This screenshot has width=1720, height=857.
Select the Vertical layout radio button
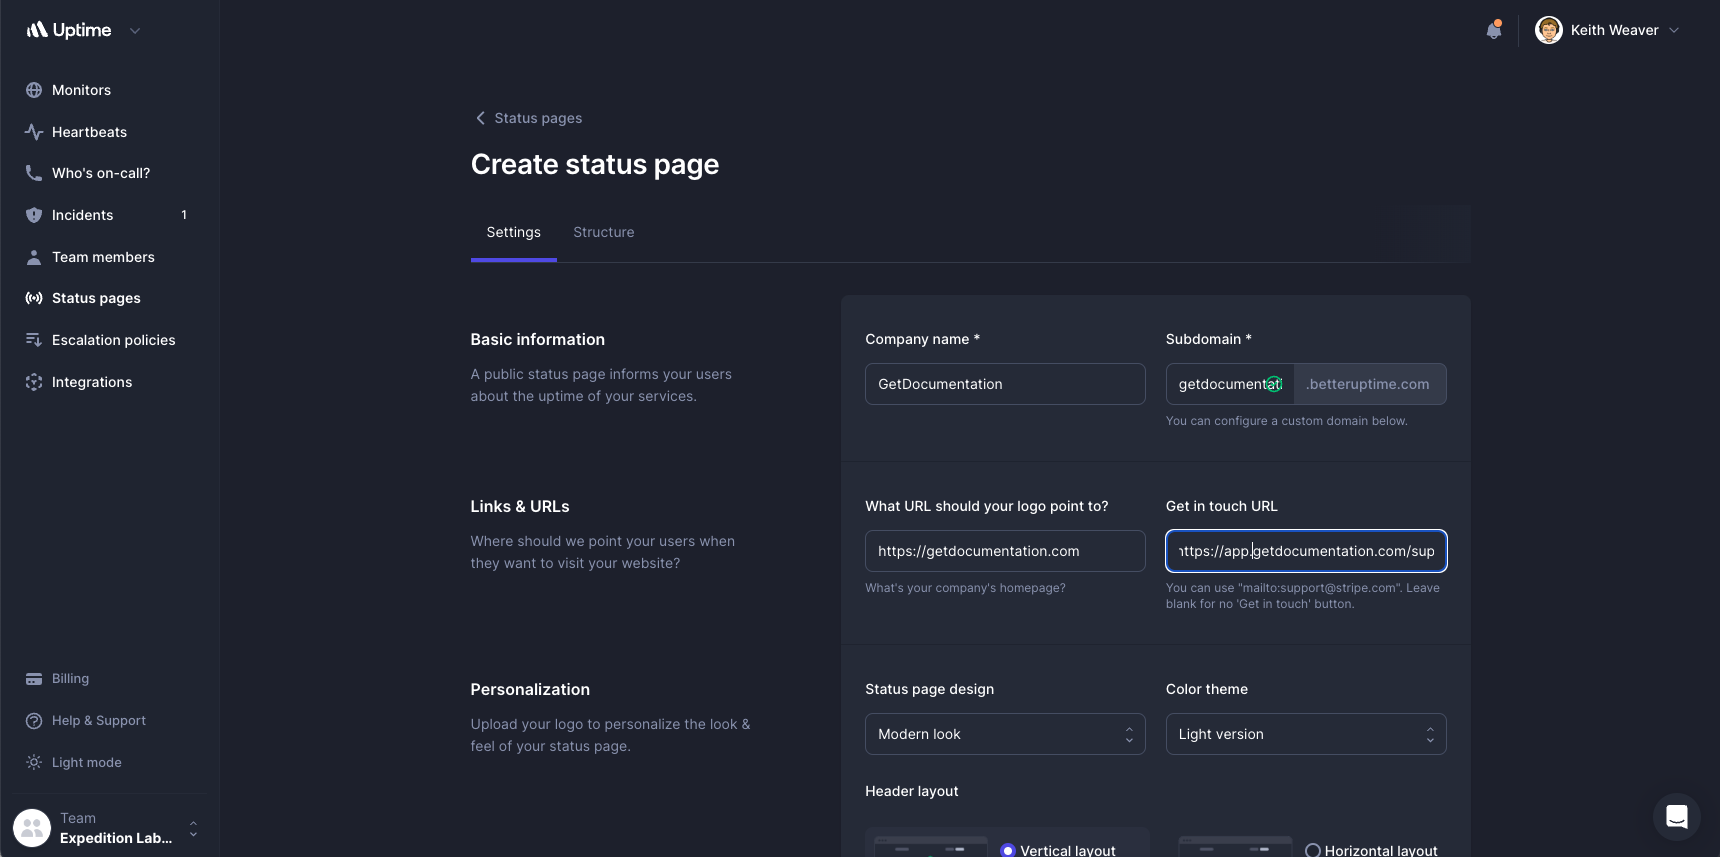point(1008,850)
